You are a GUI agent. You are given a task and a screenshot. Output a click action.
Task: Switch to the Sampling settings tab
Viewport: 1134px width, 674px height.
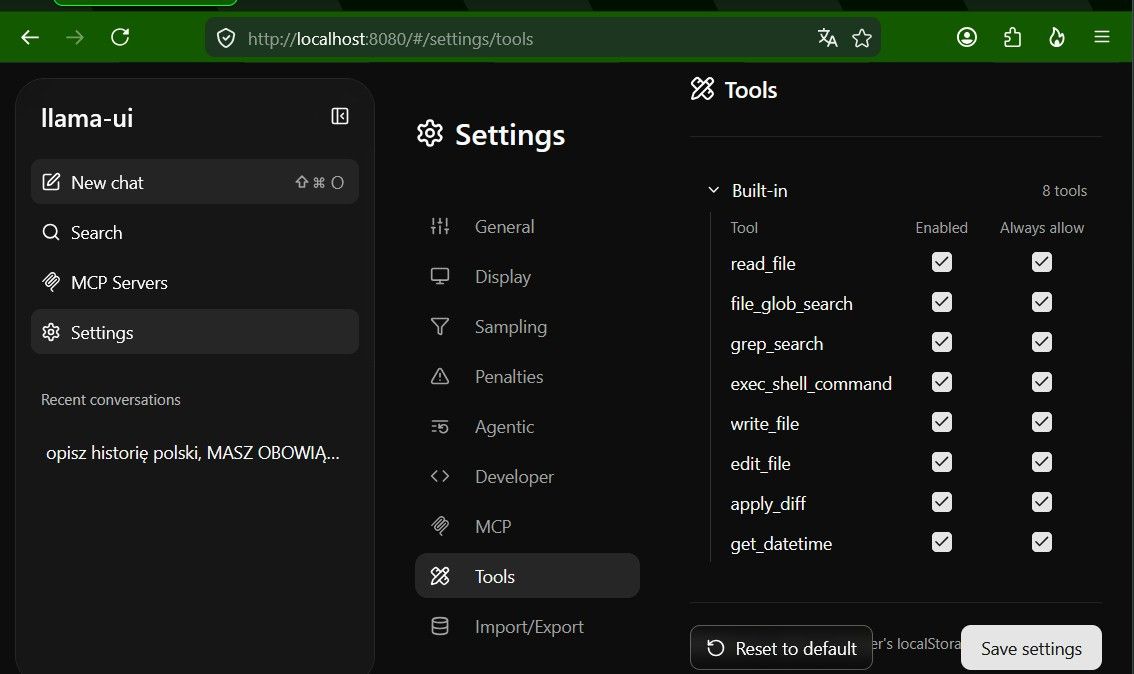(527, 326)
